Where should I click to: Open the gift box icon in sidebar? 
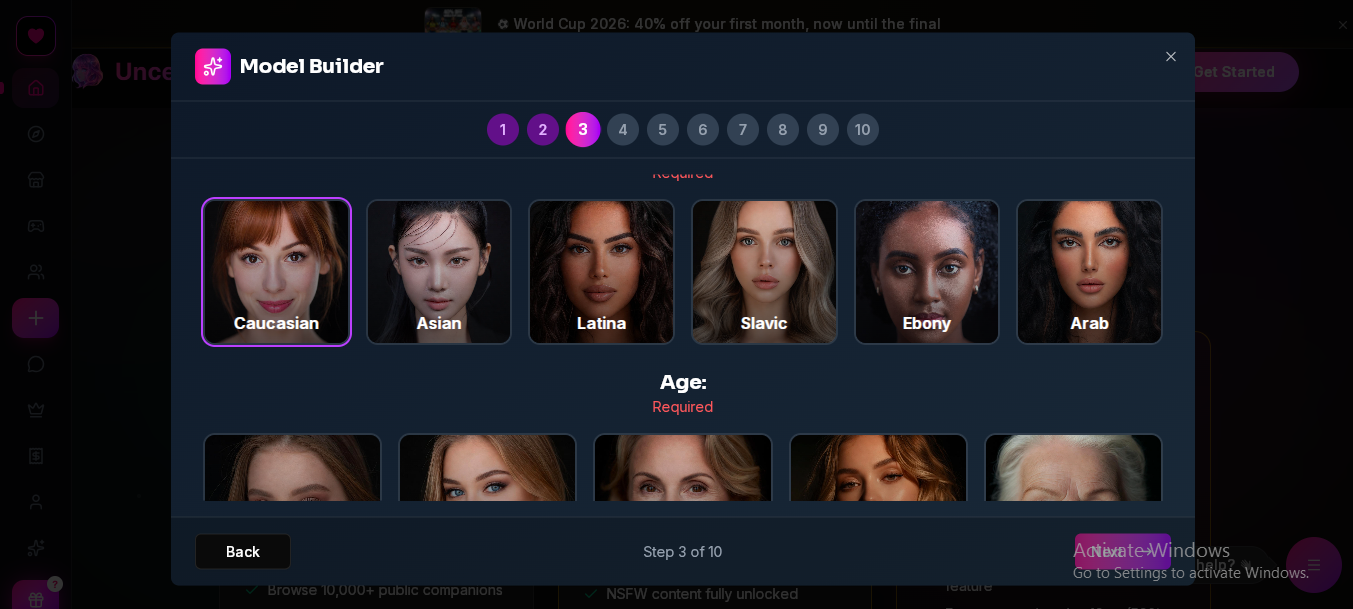click(36, 597)
